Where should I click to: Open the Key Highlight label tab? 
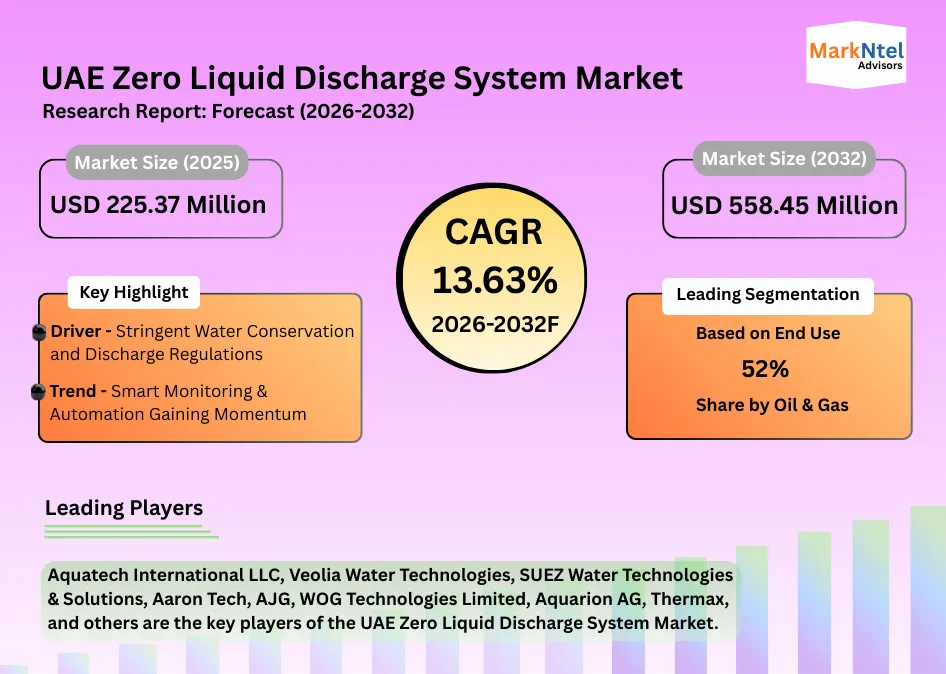pos(133,292)
